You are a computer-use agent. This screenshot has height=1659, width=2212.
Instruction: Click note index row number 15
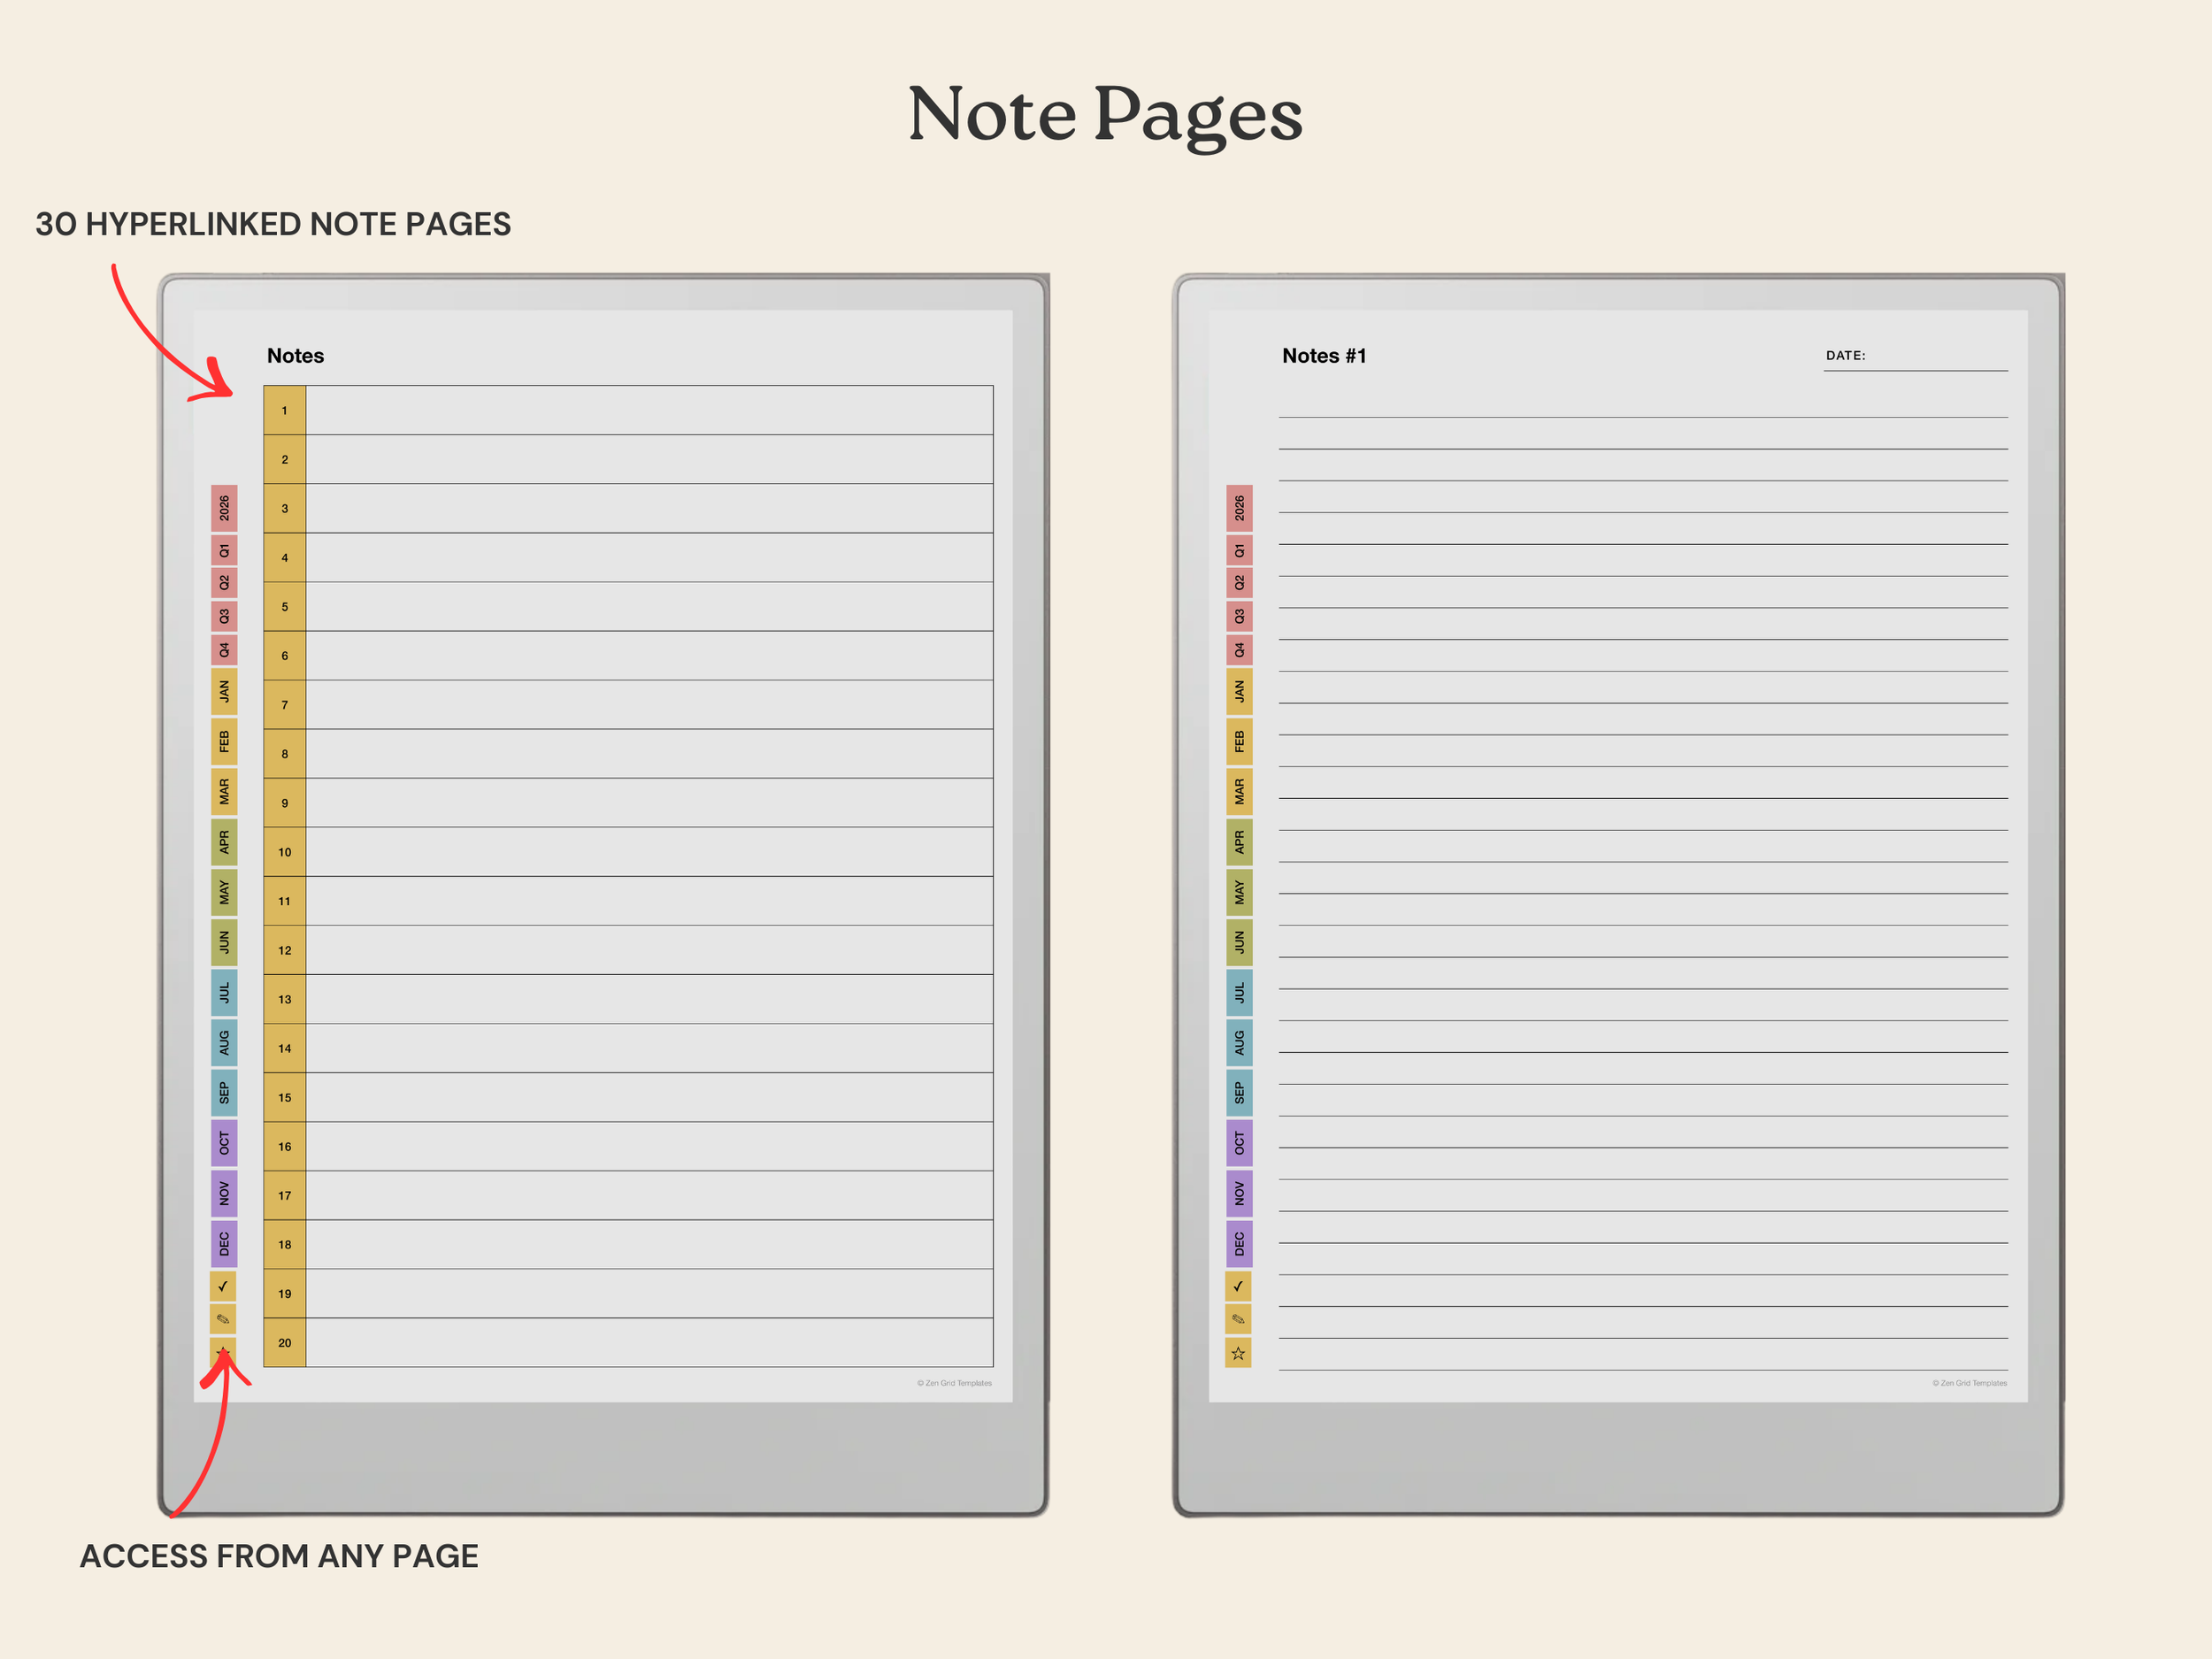[x=285, y=1097]
